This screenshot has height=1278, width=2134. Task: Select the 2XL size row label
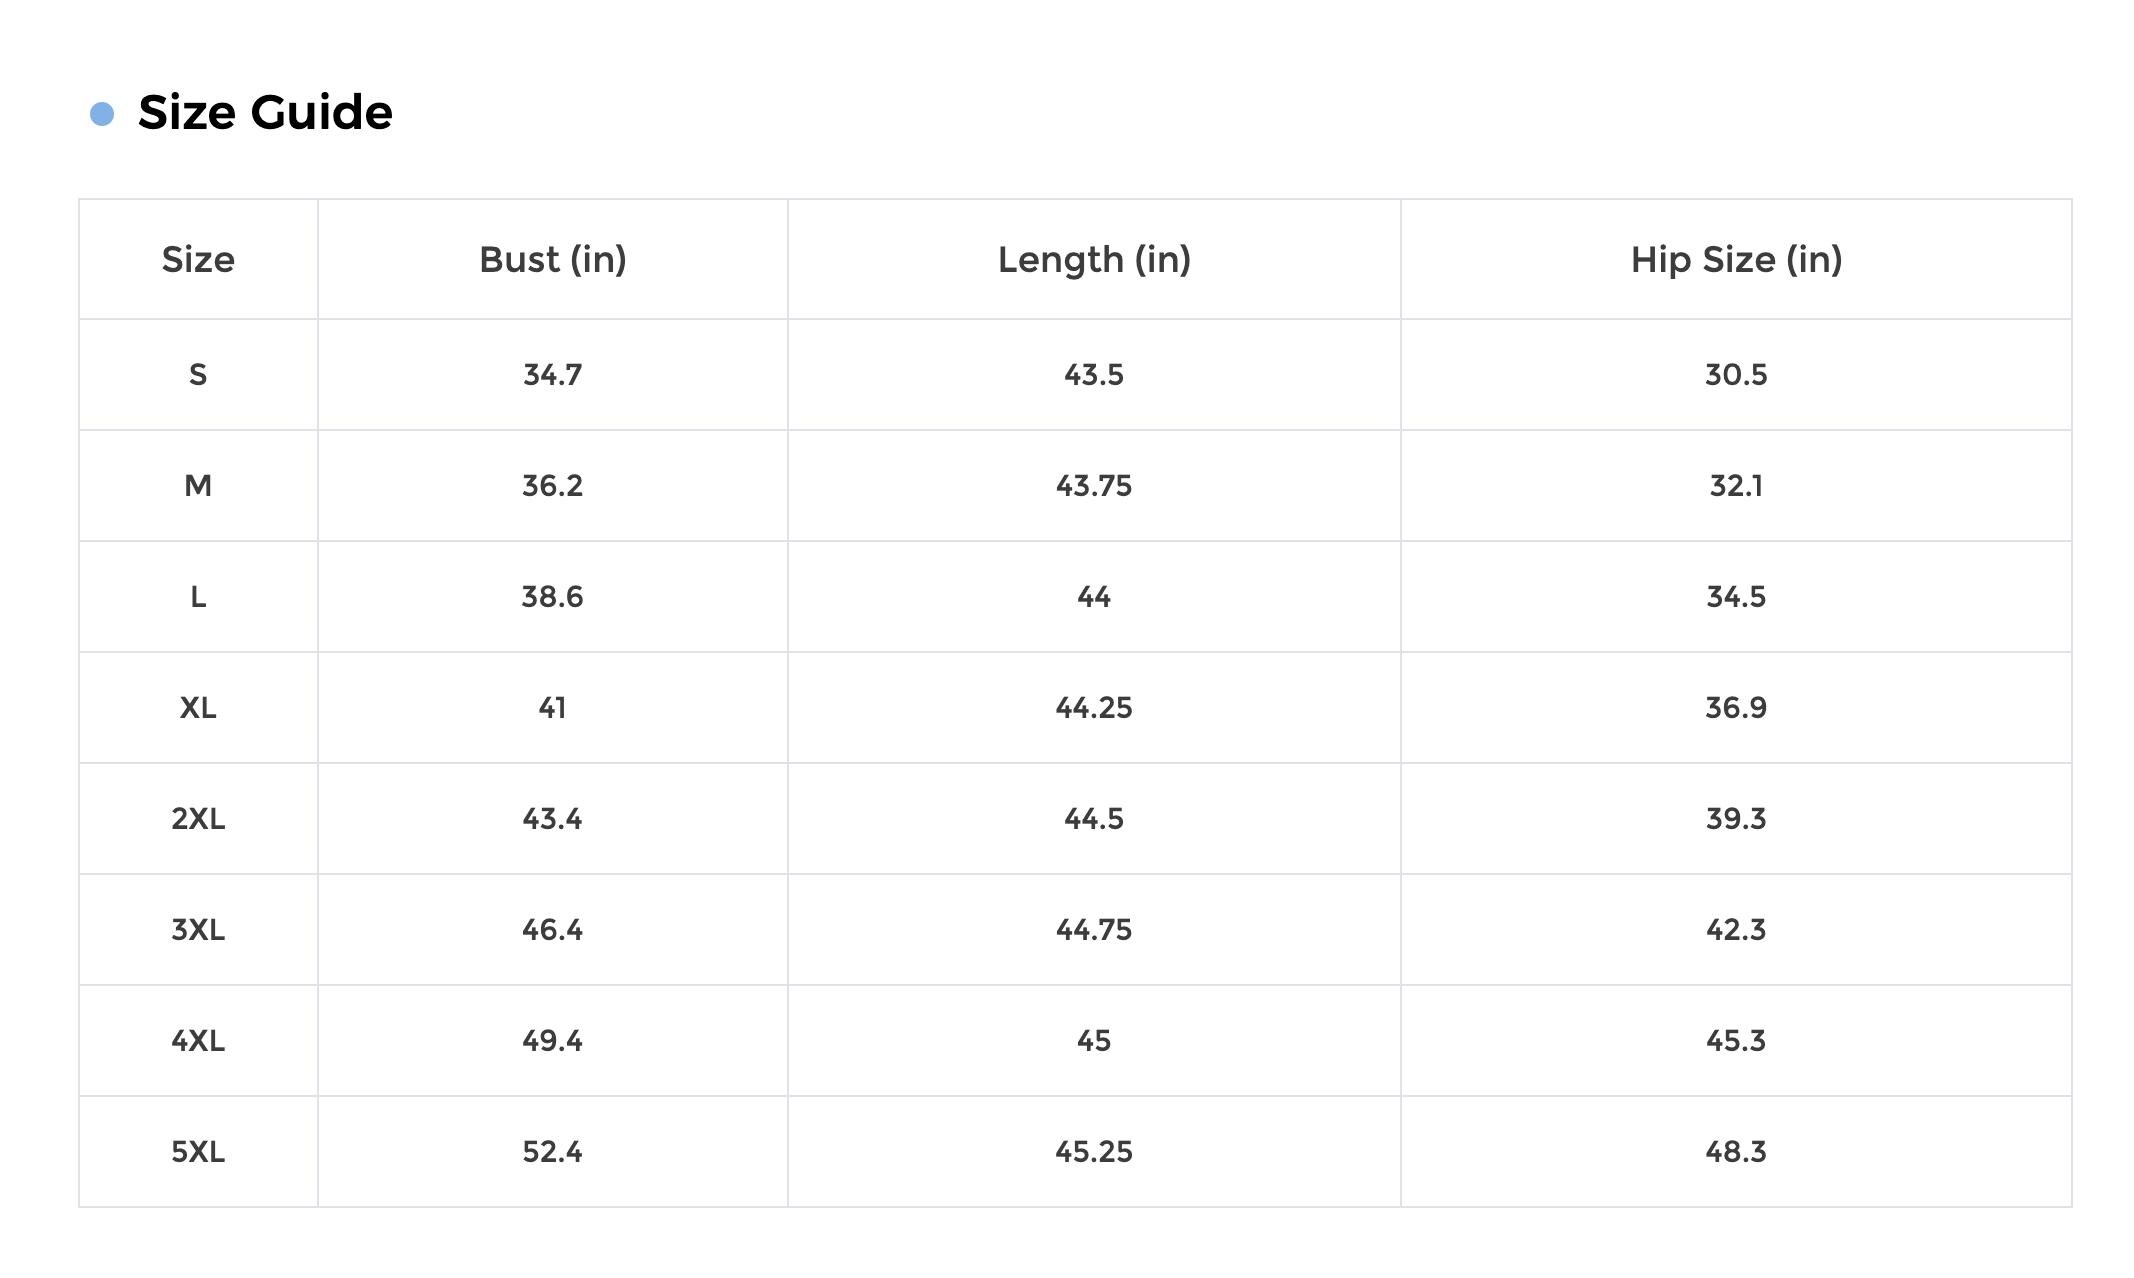[198, 819]
